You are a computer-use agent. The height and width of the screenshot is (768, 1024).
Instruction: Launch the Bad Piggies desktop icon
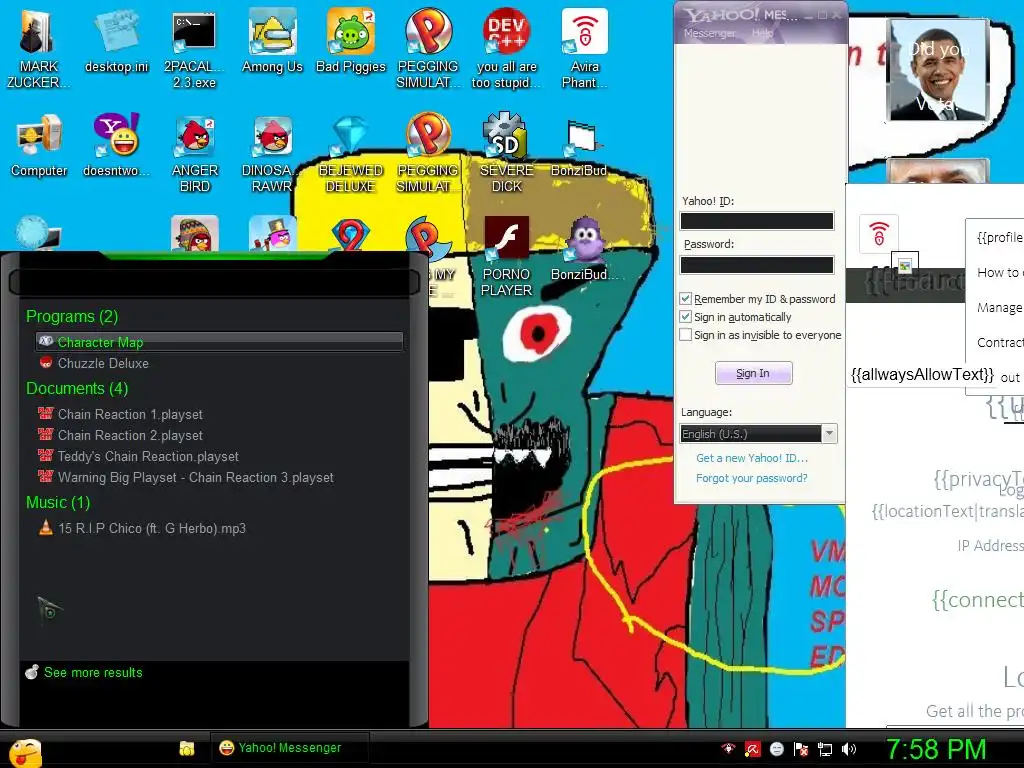click(x=351, y=42)
